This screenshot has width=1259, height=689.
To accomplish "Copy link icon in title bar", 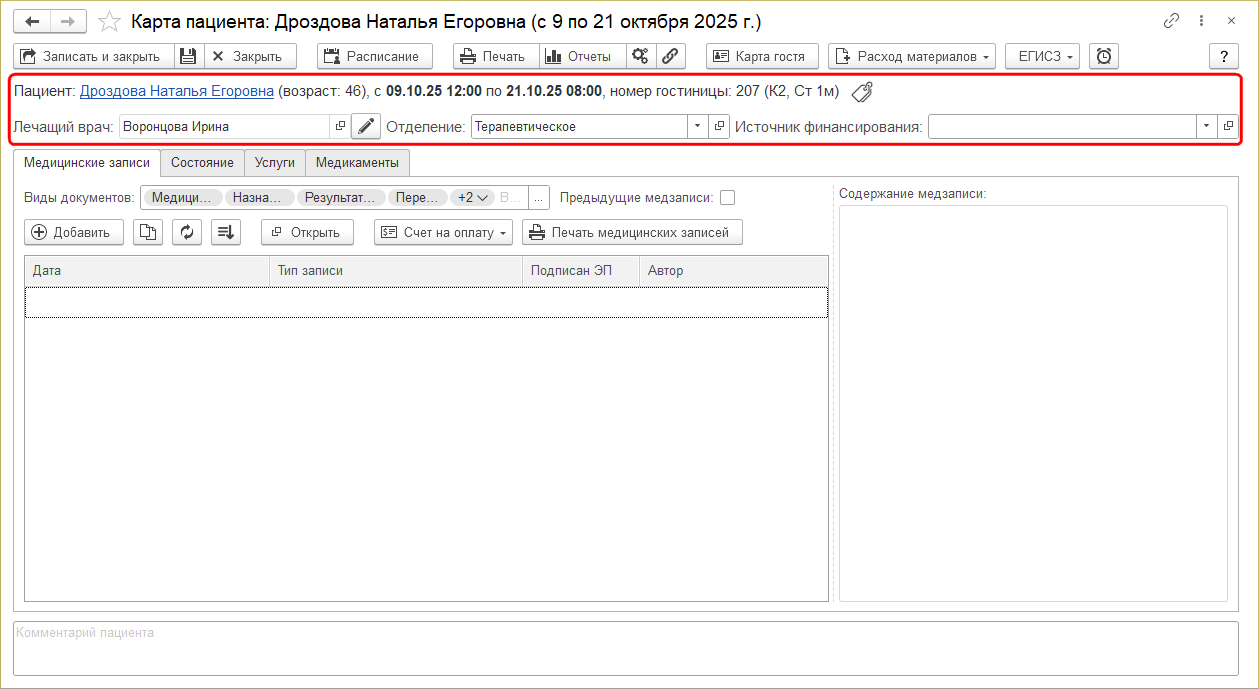I will click(x=1172, y=21).
